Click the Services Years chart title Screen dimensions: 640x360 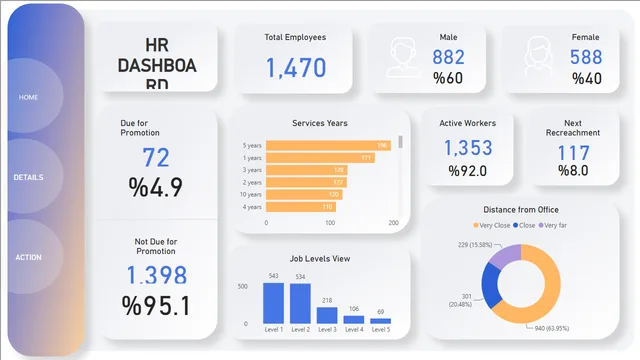[320, 123]
